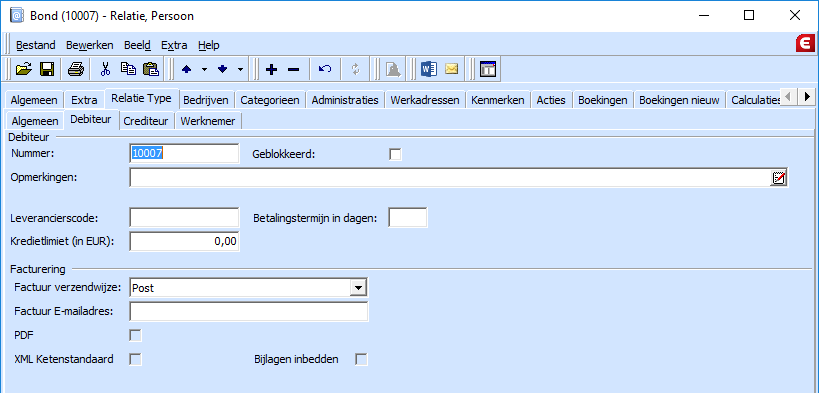
Task: Cut selection with the scissors icon
Action: (106, 69)
